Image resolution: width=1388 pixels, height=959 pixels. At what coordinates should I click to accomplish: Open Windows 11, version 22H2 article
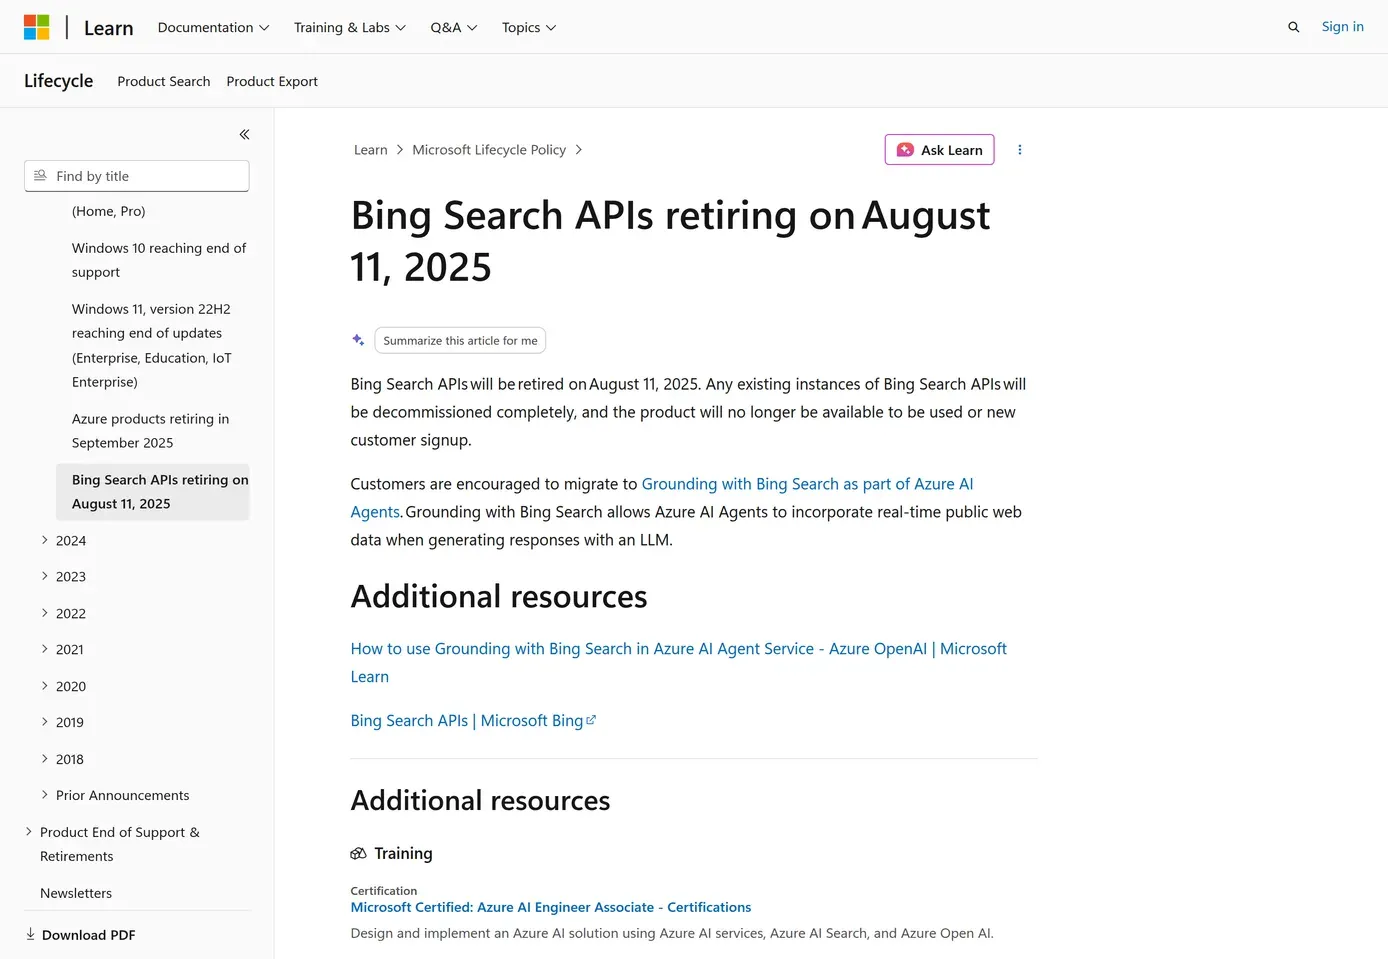(x=153, y=345)
